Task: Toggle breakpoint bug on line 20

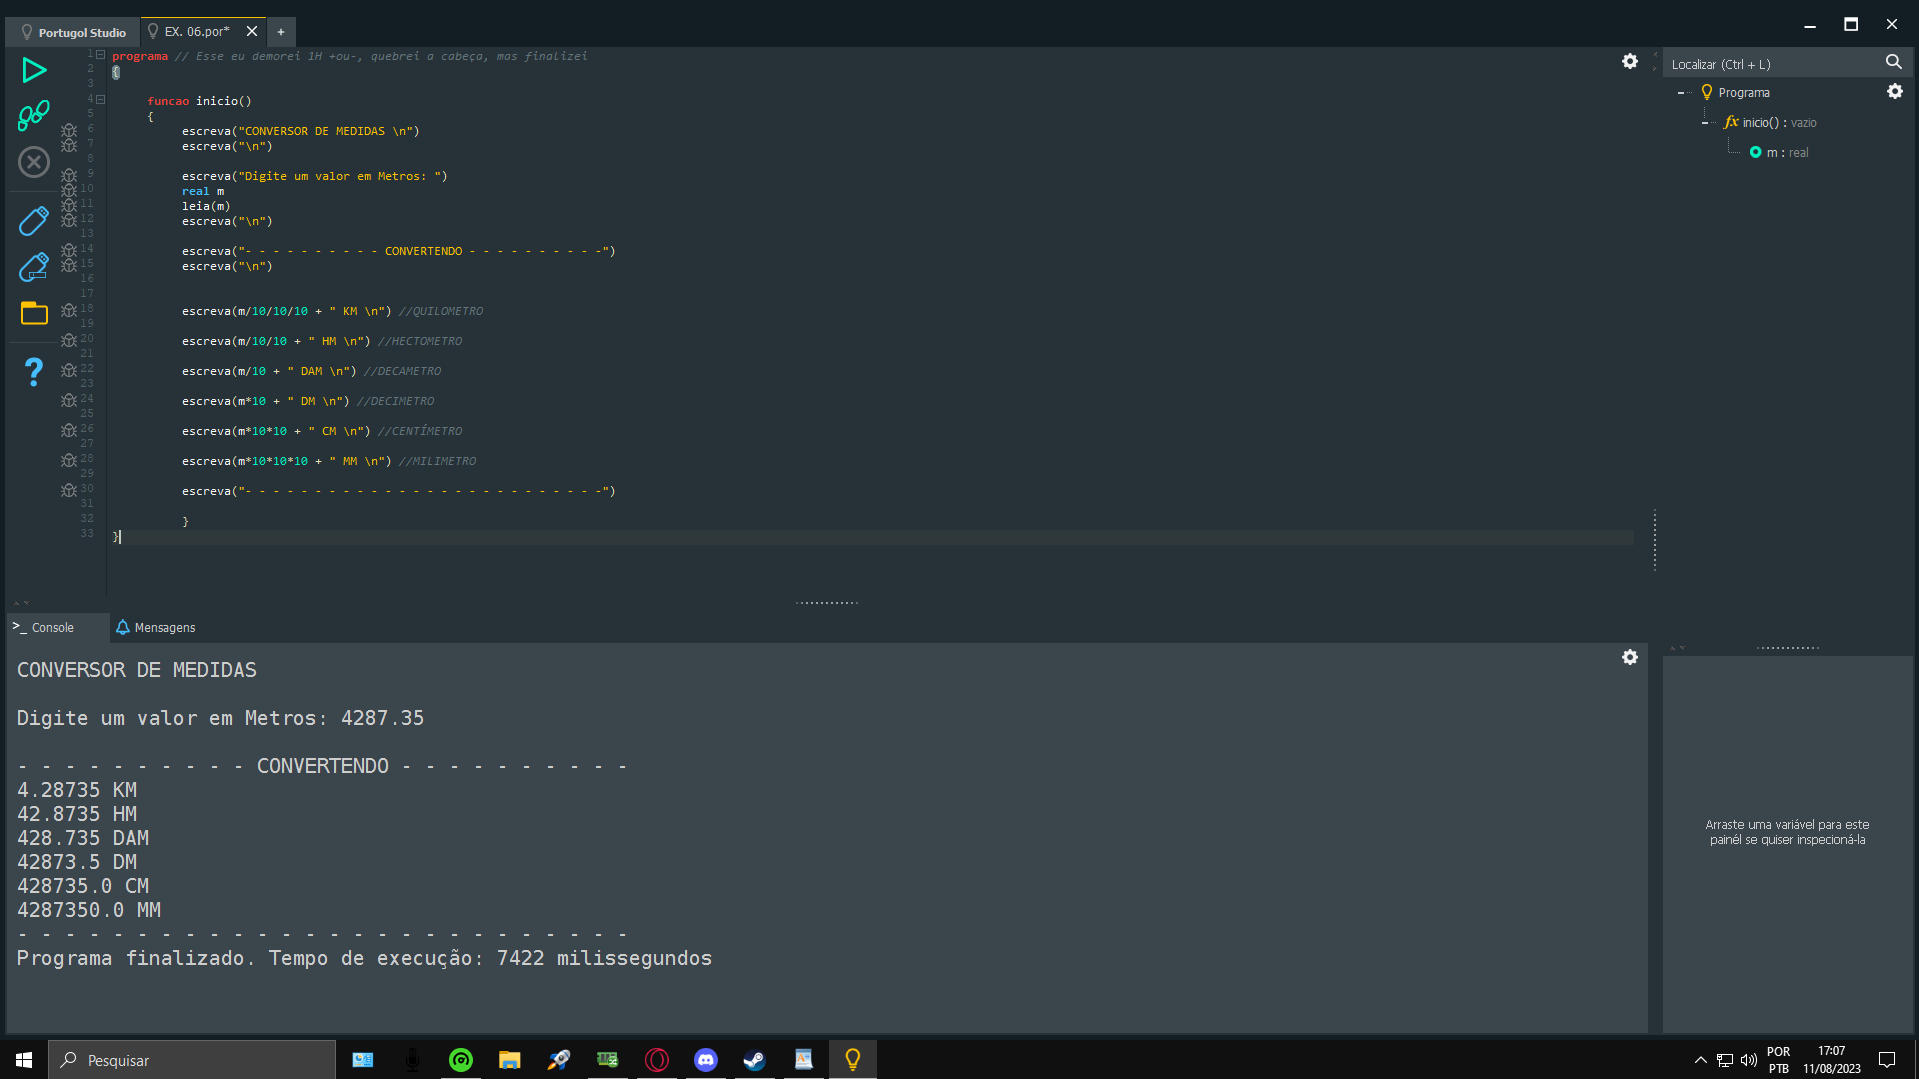Action: (x=69, y=341)
